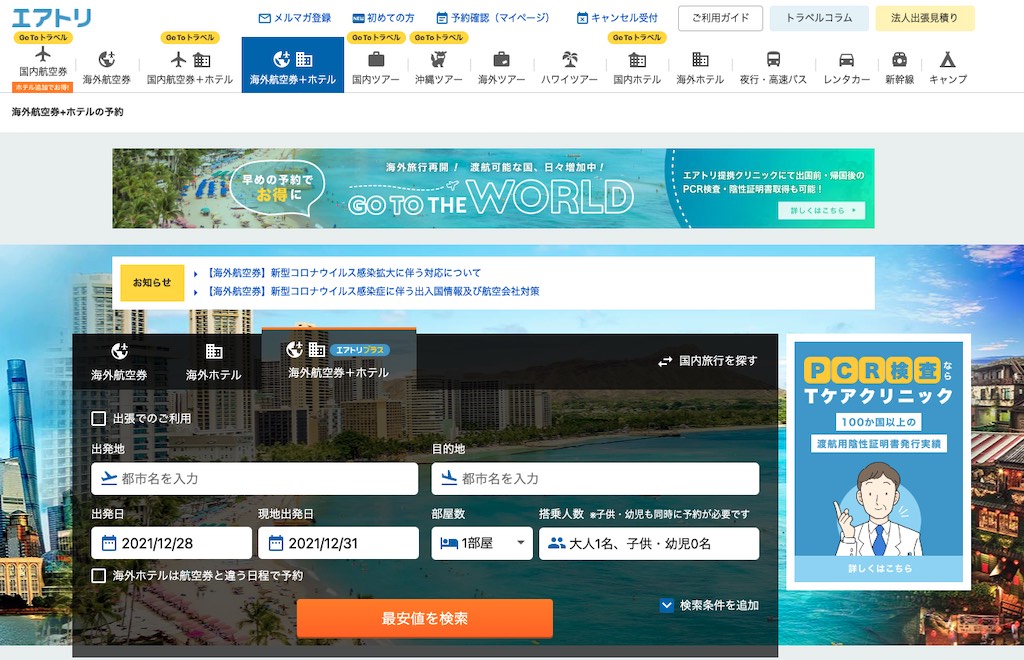Open the 初めての方 menu link
Image resolution: width=1024 pixels, height=660 pixels.
[x=383, y=18]
